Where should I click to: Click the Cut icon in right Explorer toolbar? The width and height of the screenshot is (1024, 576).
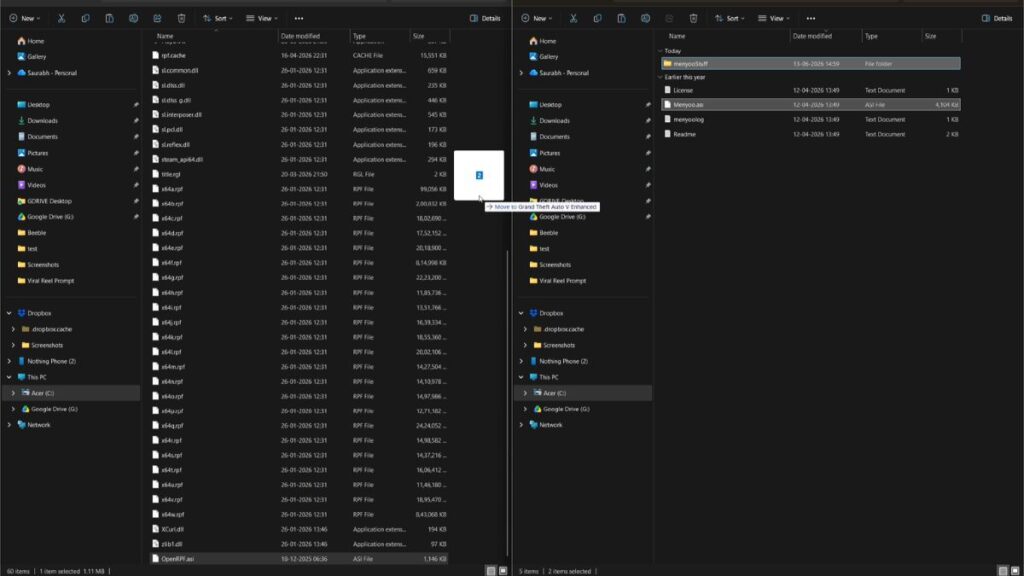click(573, 18)
